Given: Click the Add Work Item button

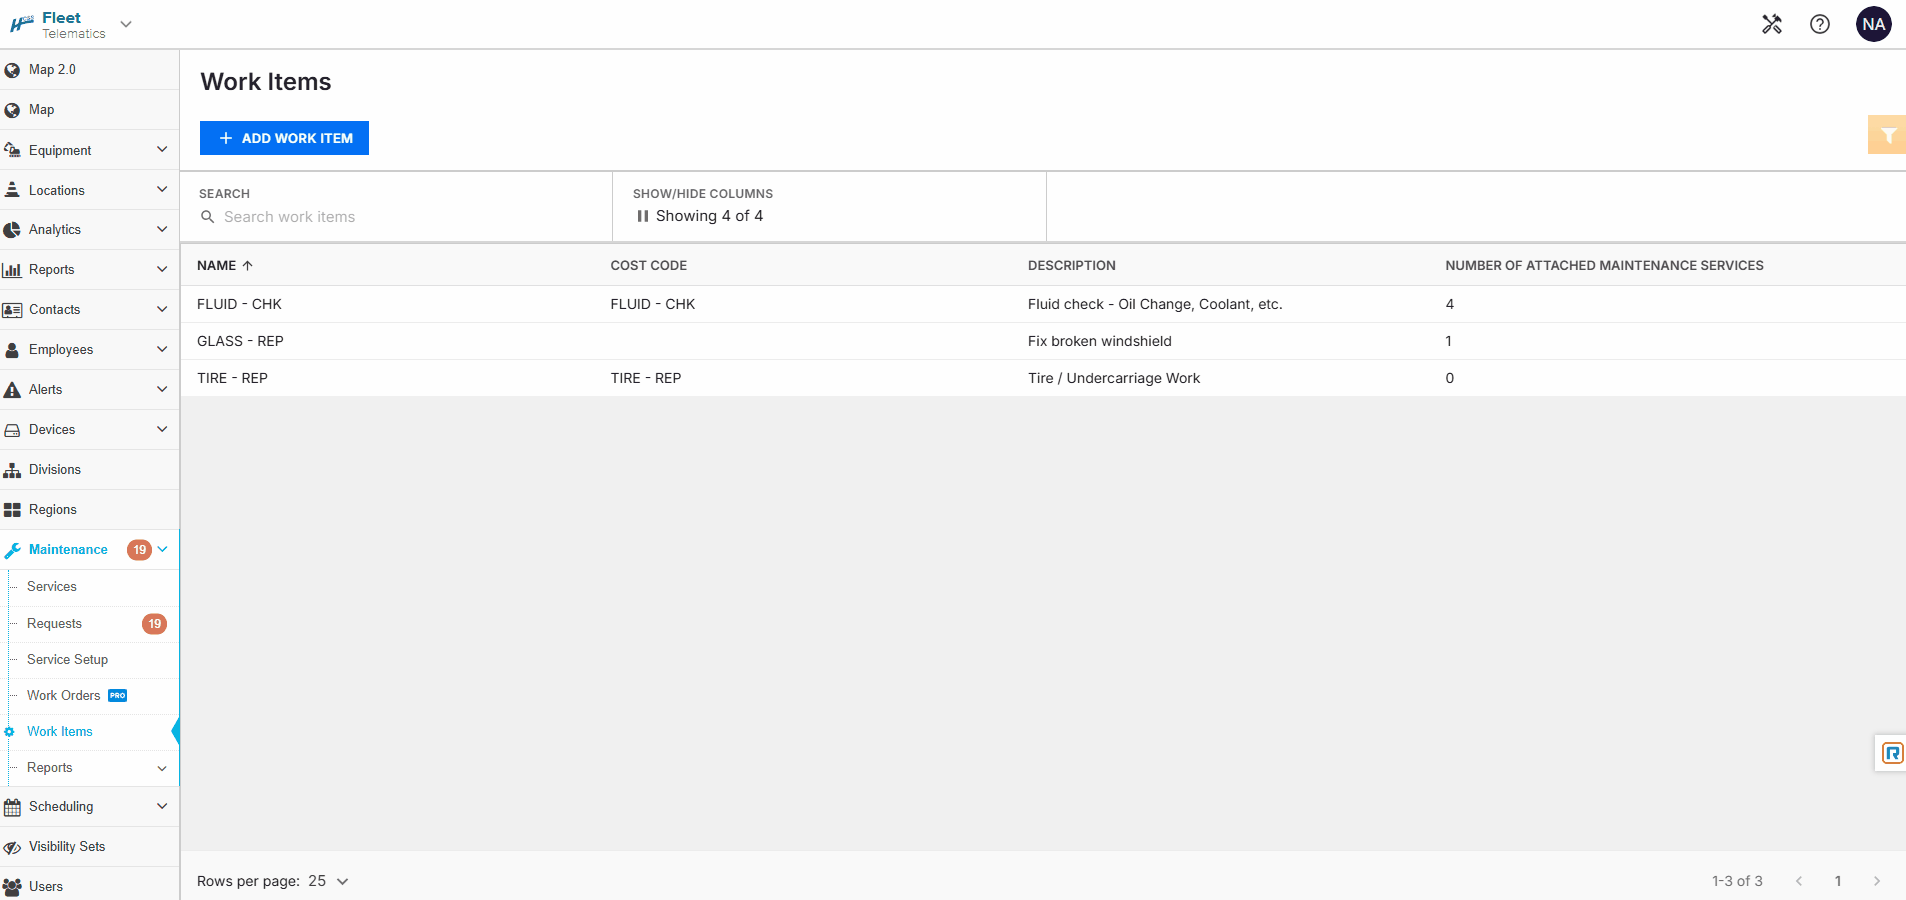Looking at the screenshot, I should [284, 138].
